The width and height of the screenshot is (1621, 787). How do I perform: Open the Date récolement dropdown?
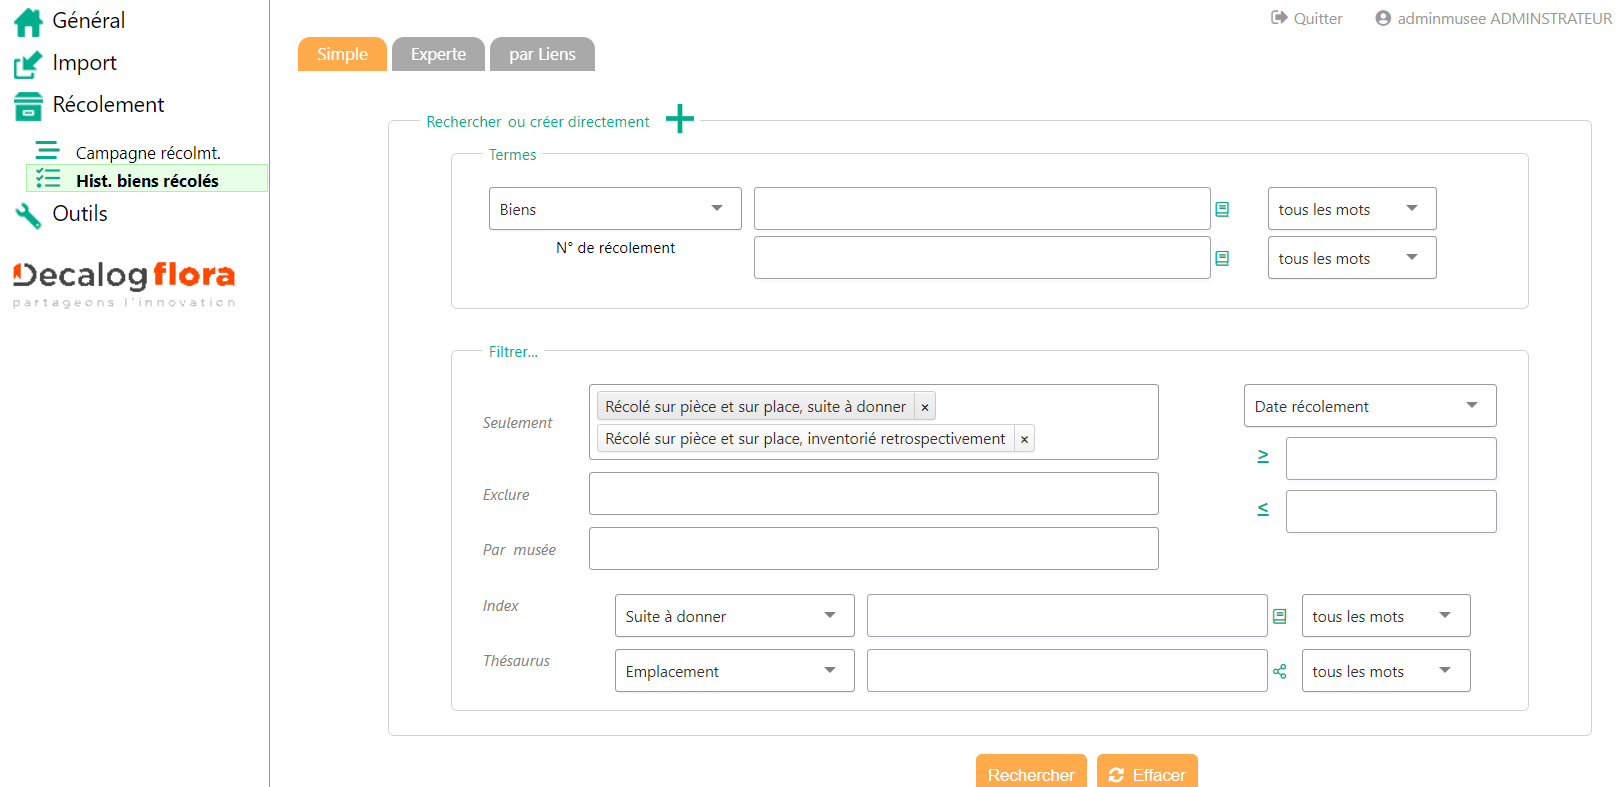coord(1369,406)
